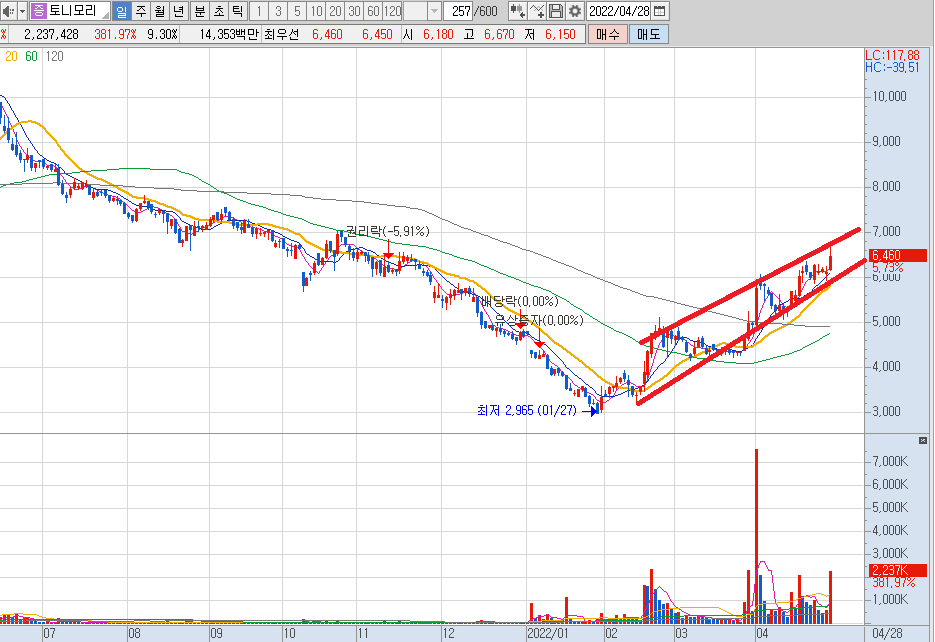Click the 매수 (buy) button
Viewport: 935px width, 642px height.
click(608, 34)
